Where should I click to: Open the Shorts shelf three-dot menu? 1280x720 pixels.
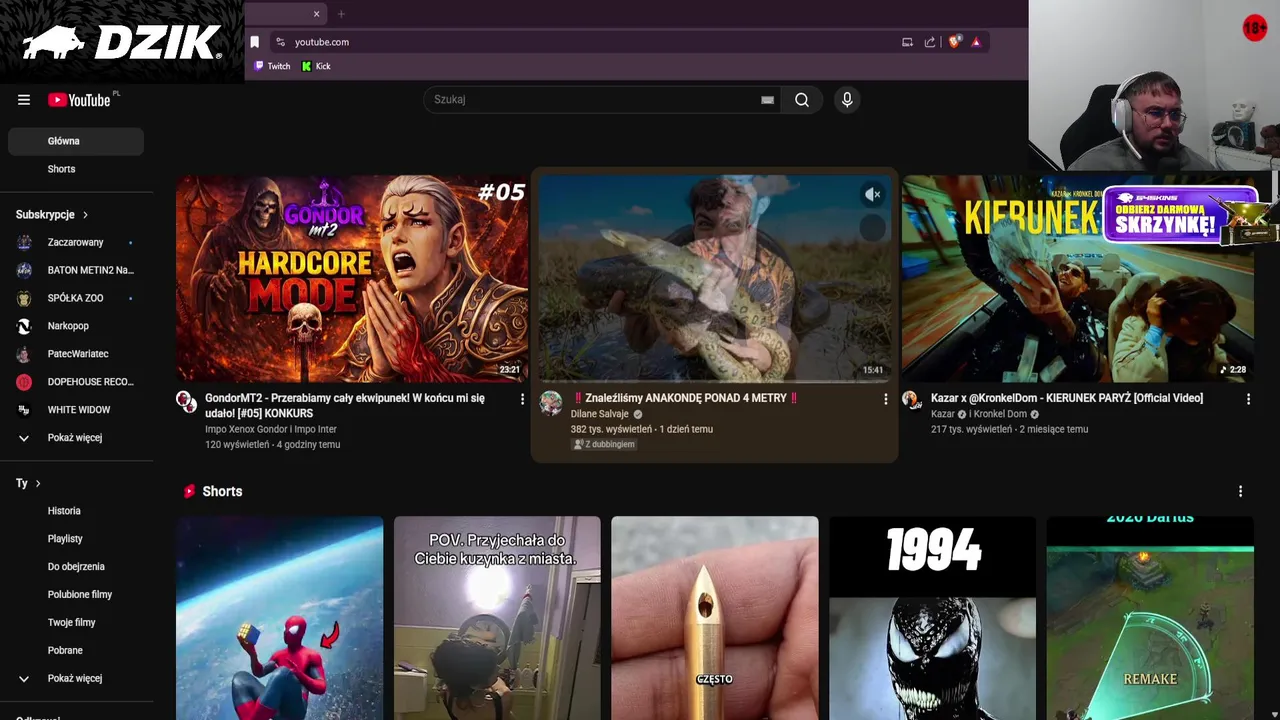click(1240, 492)
